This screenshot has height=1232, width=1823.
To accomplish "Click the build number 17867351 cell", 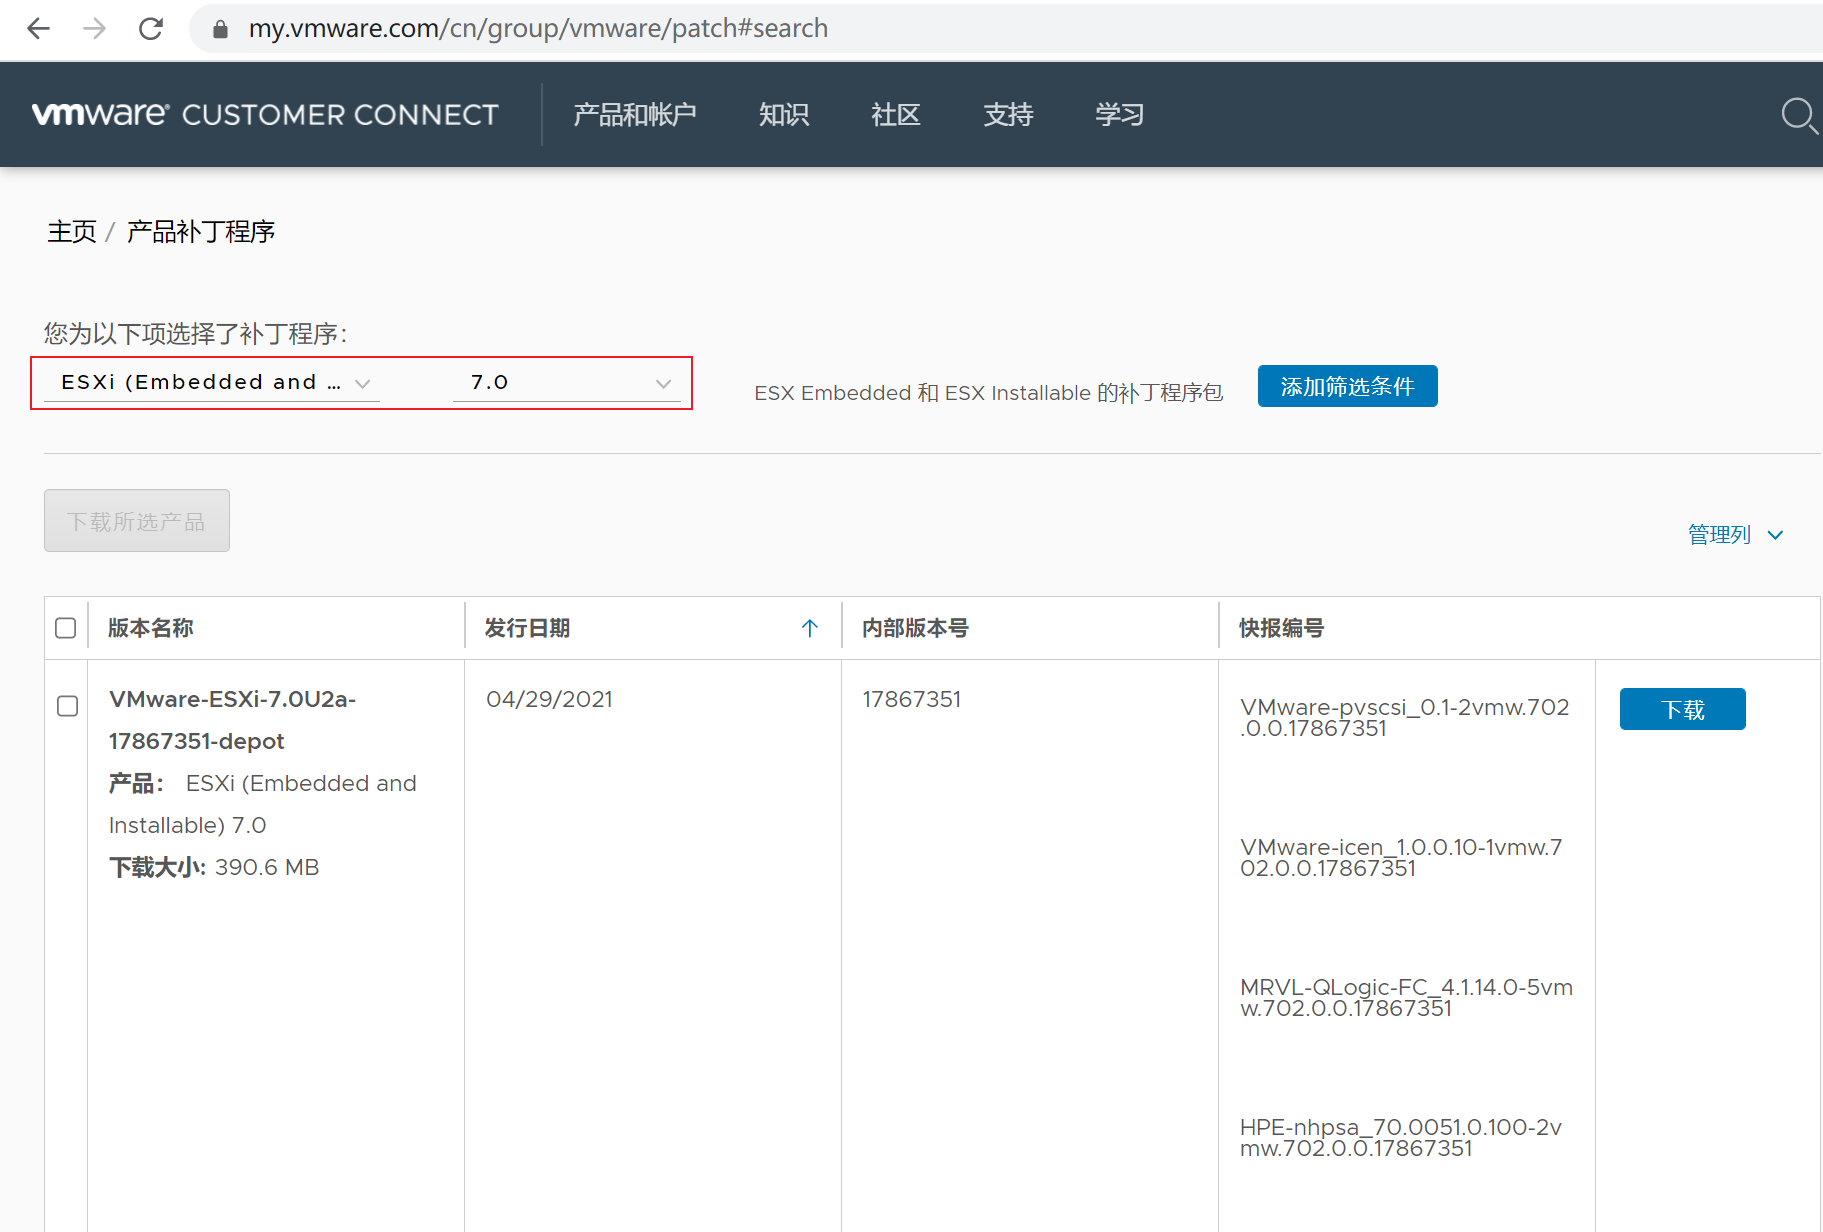I will click(x=911, y=699).
